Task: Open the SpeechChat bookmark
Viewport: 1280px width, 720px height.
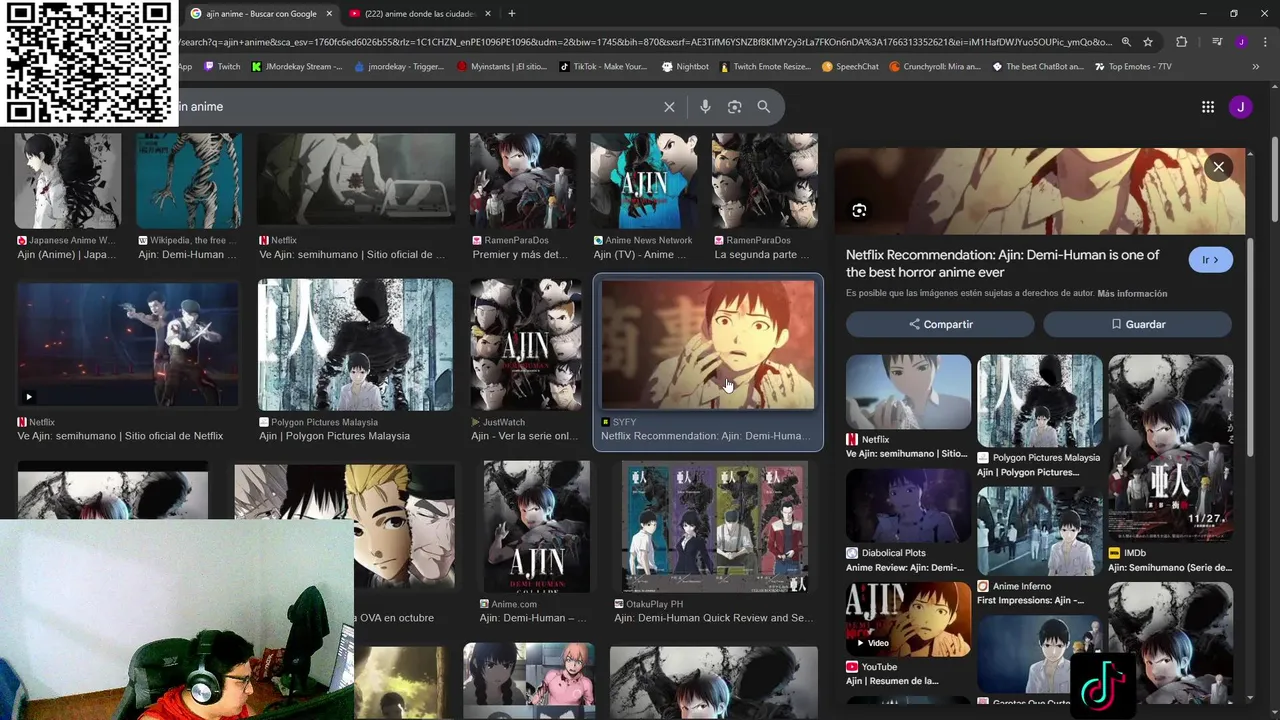Action: (x=850, y=67)
